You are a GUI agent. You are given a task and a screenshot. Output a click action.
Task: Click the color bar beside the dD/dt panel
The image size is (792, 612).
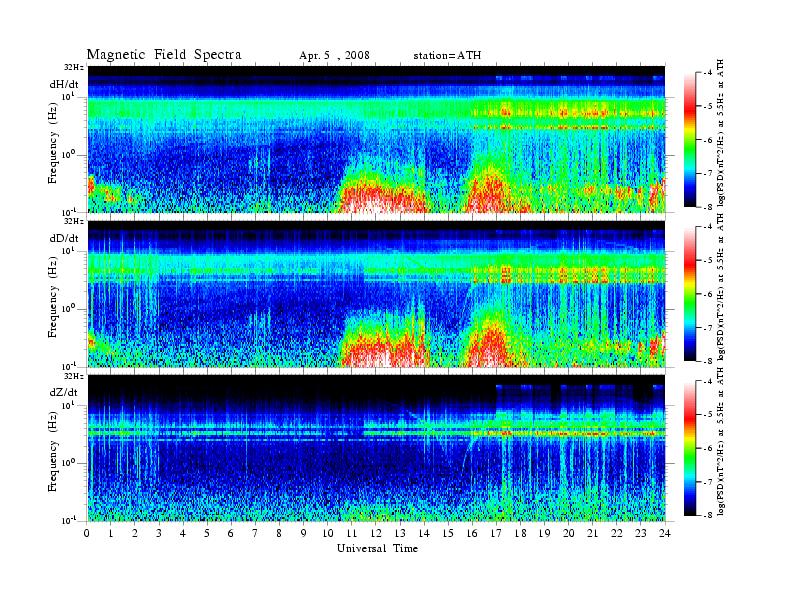(x=690, y=294)
